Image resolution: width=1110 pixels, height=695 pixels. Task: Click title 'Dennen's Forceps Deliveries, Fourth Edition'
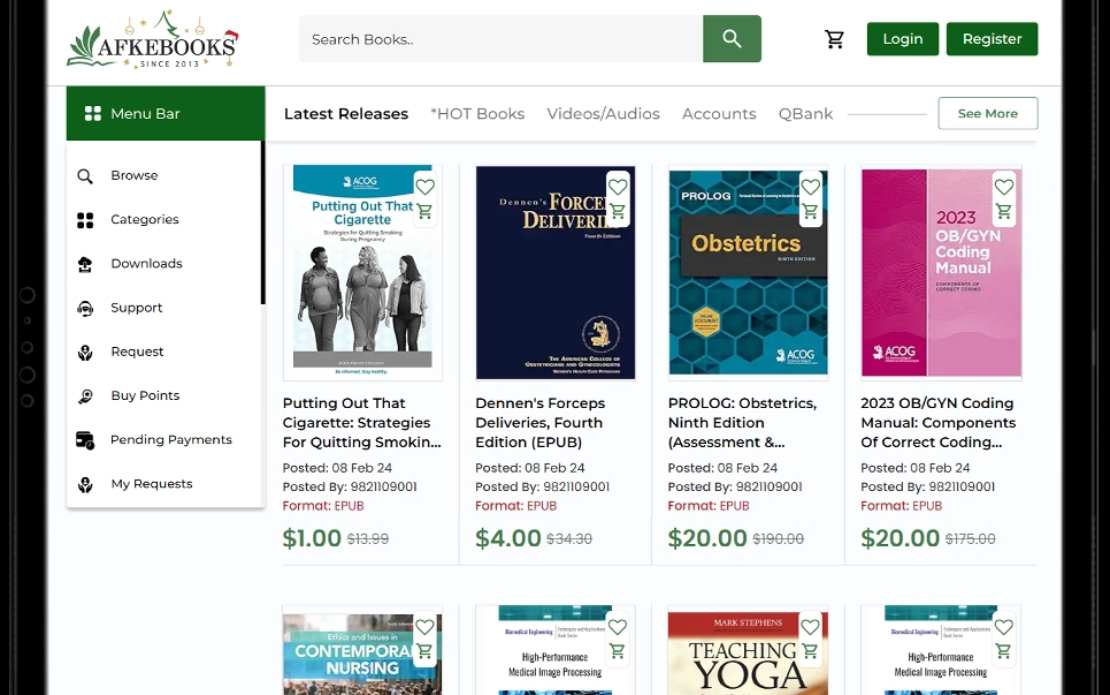pos(539,423)
